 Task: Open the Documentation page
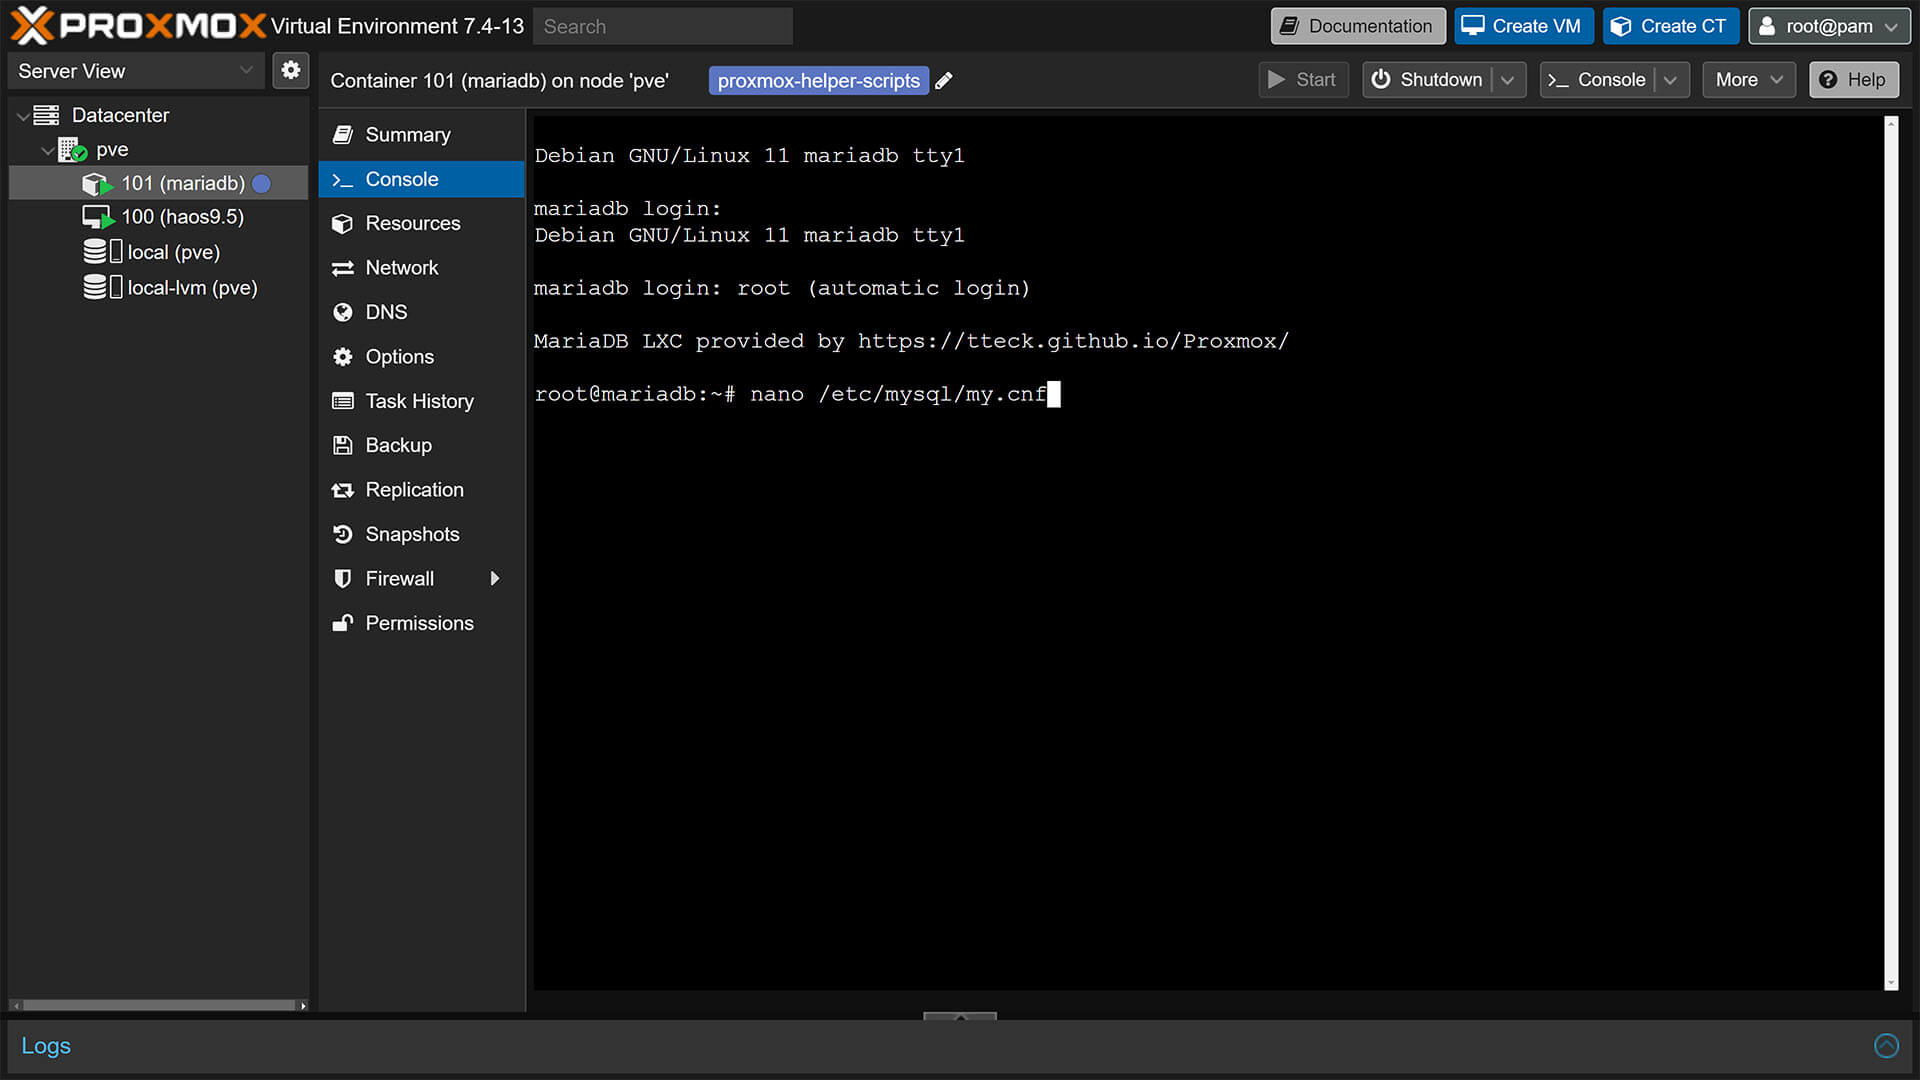(x=1357, y=26)
